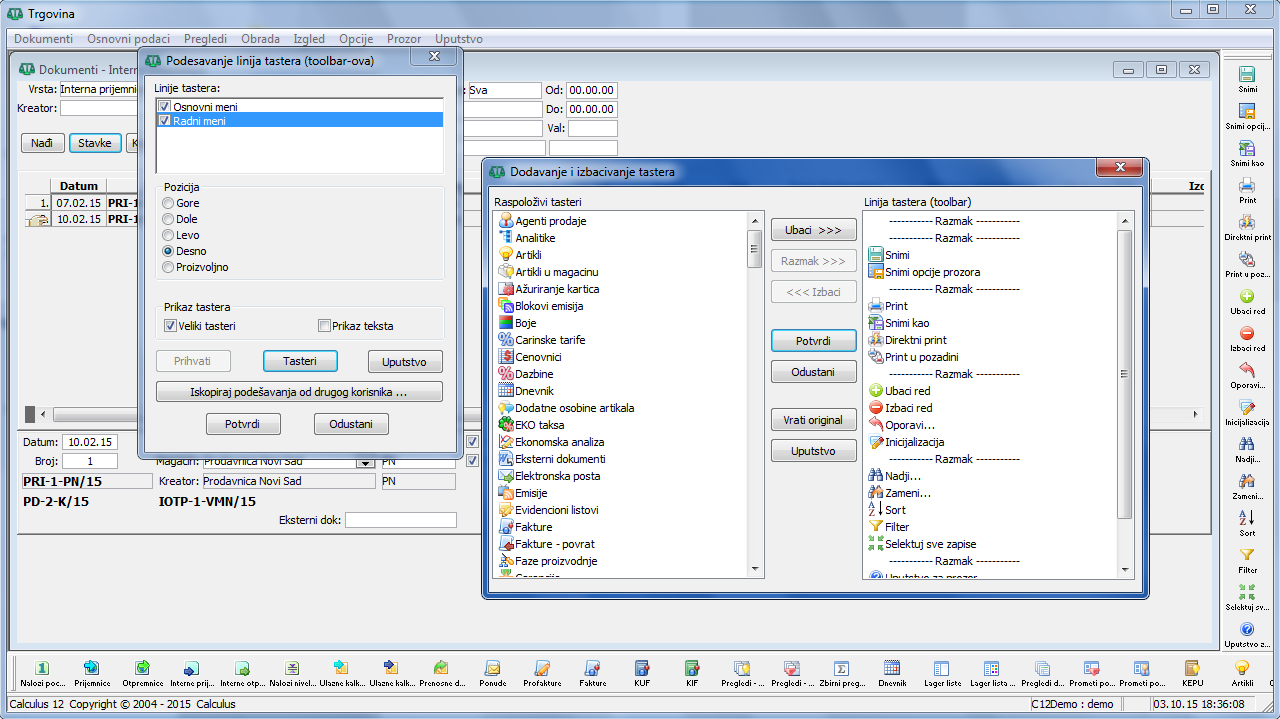Viewport: 1280px width, 719px height.
Task: Click the KUF icon in bottom toolbar
Action: pos(642,668)
